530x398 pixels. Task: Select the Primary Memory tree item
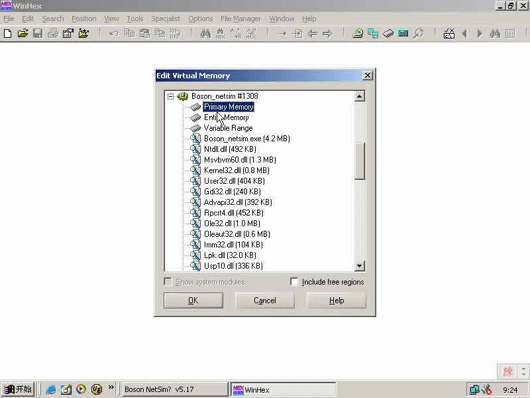point(228,107)
